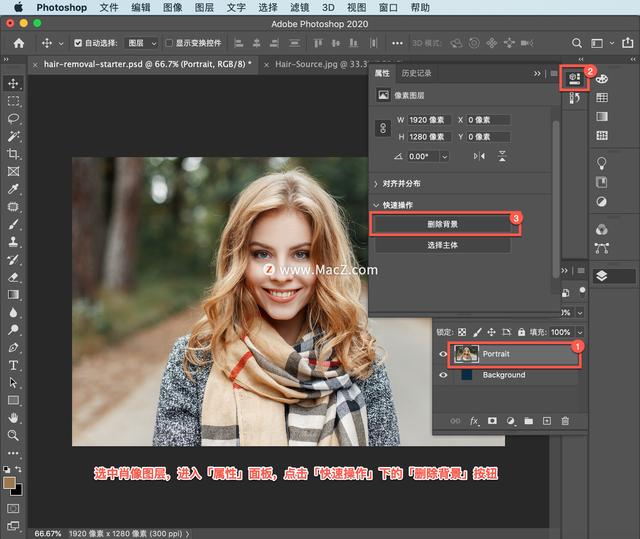The height and width of the screenshot is (539, 640).
Task: Select the Lasso tool
Action: point(14,118)
